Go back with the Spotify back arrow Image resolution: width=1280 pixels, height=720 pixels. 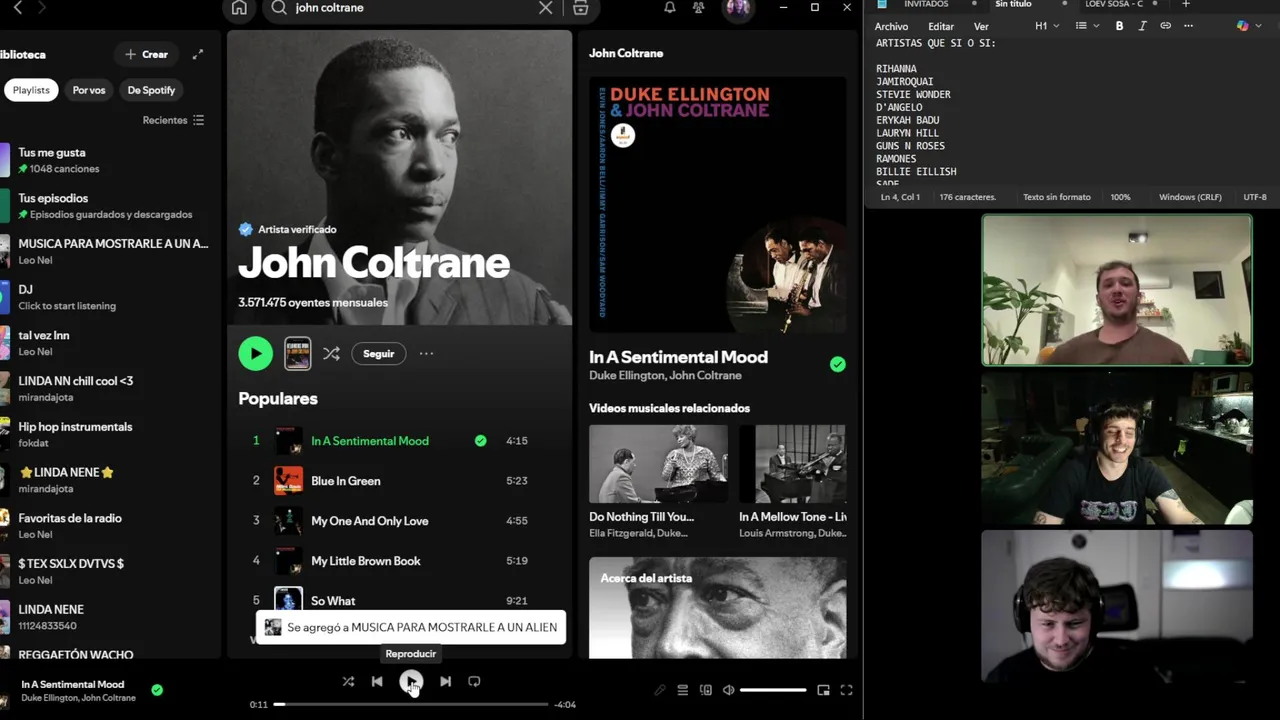(18, 8)
